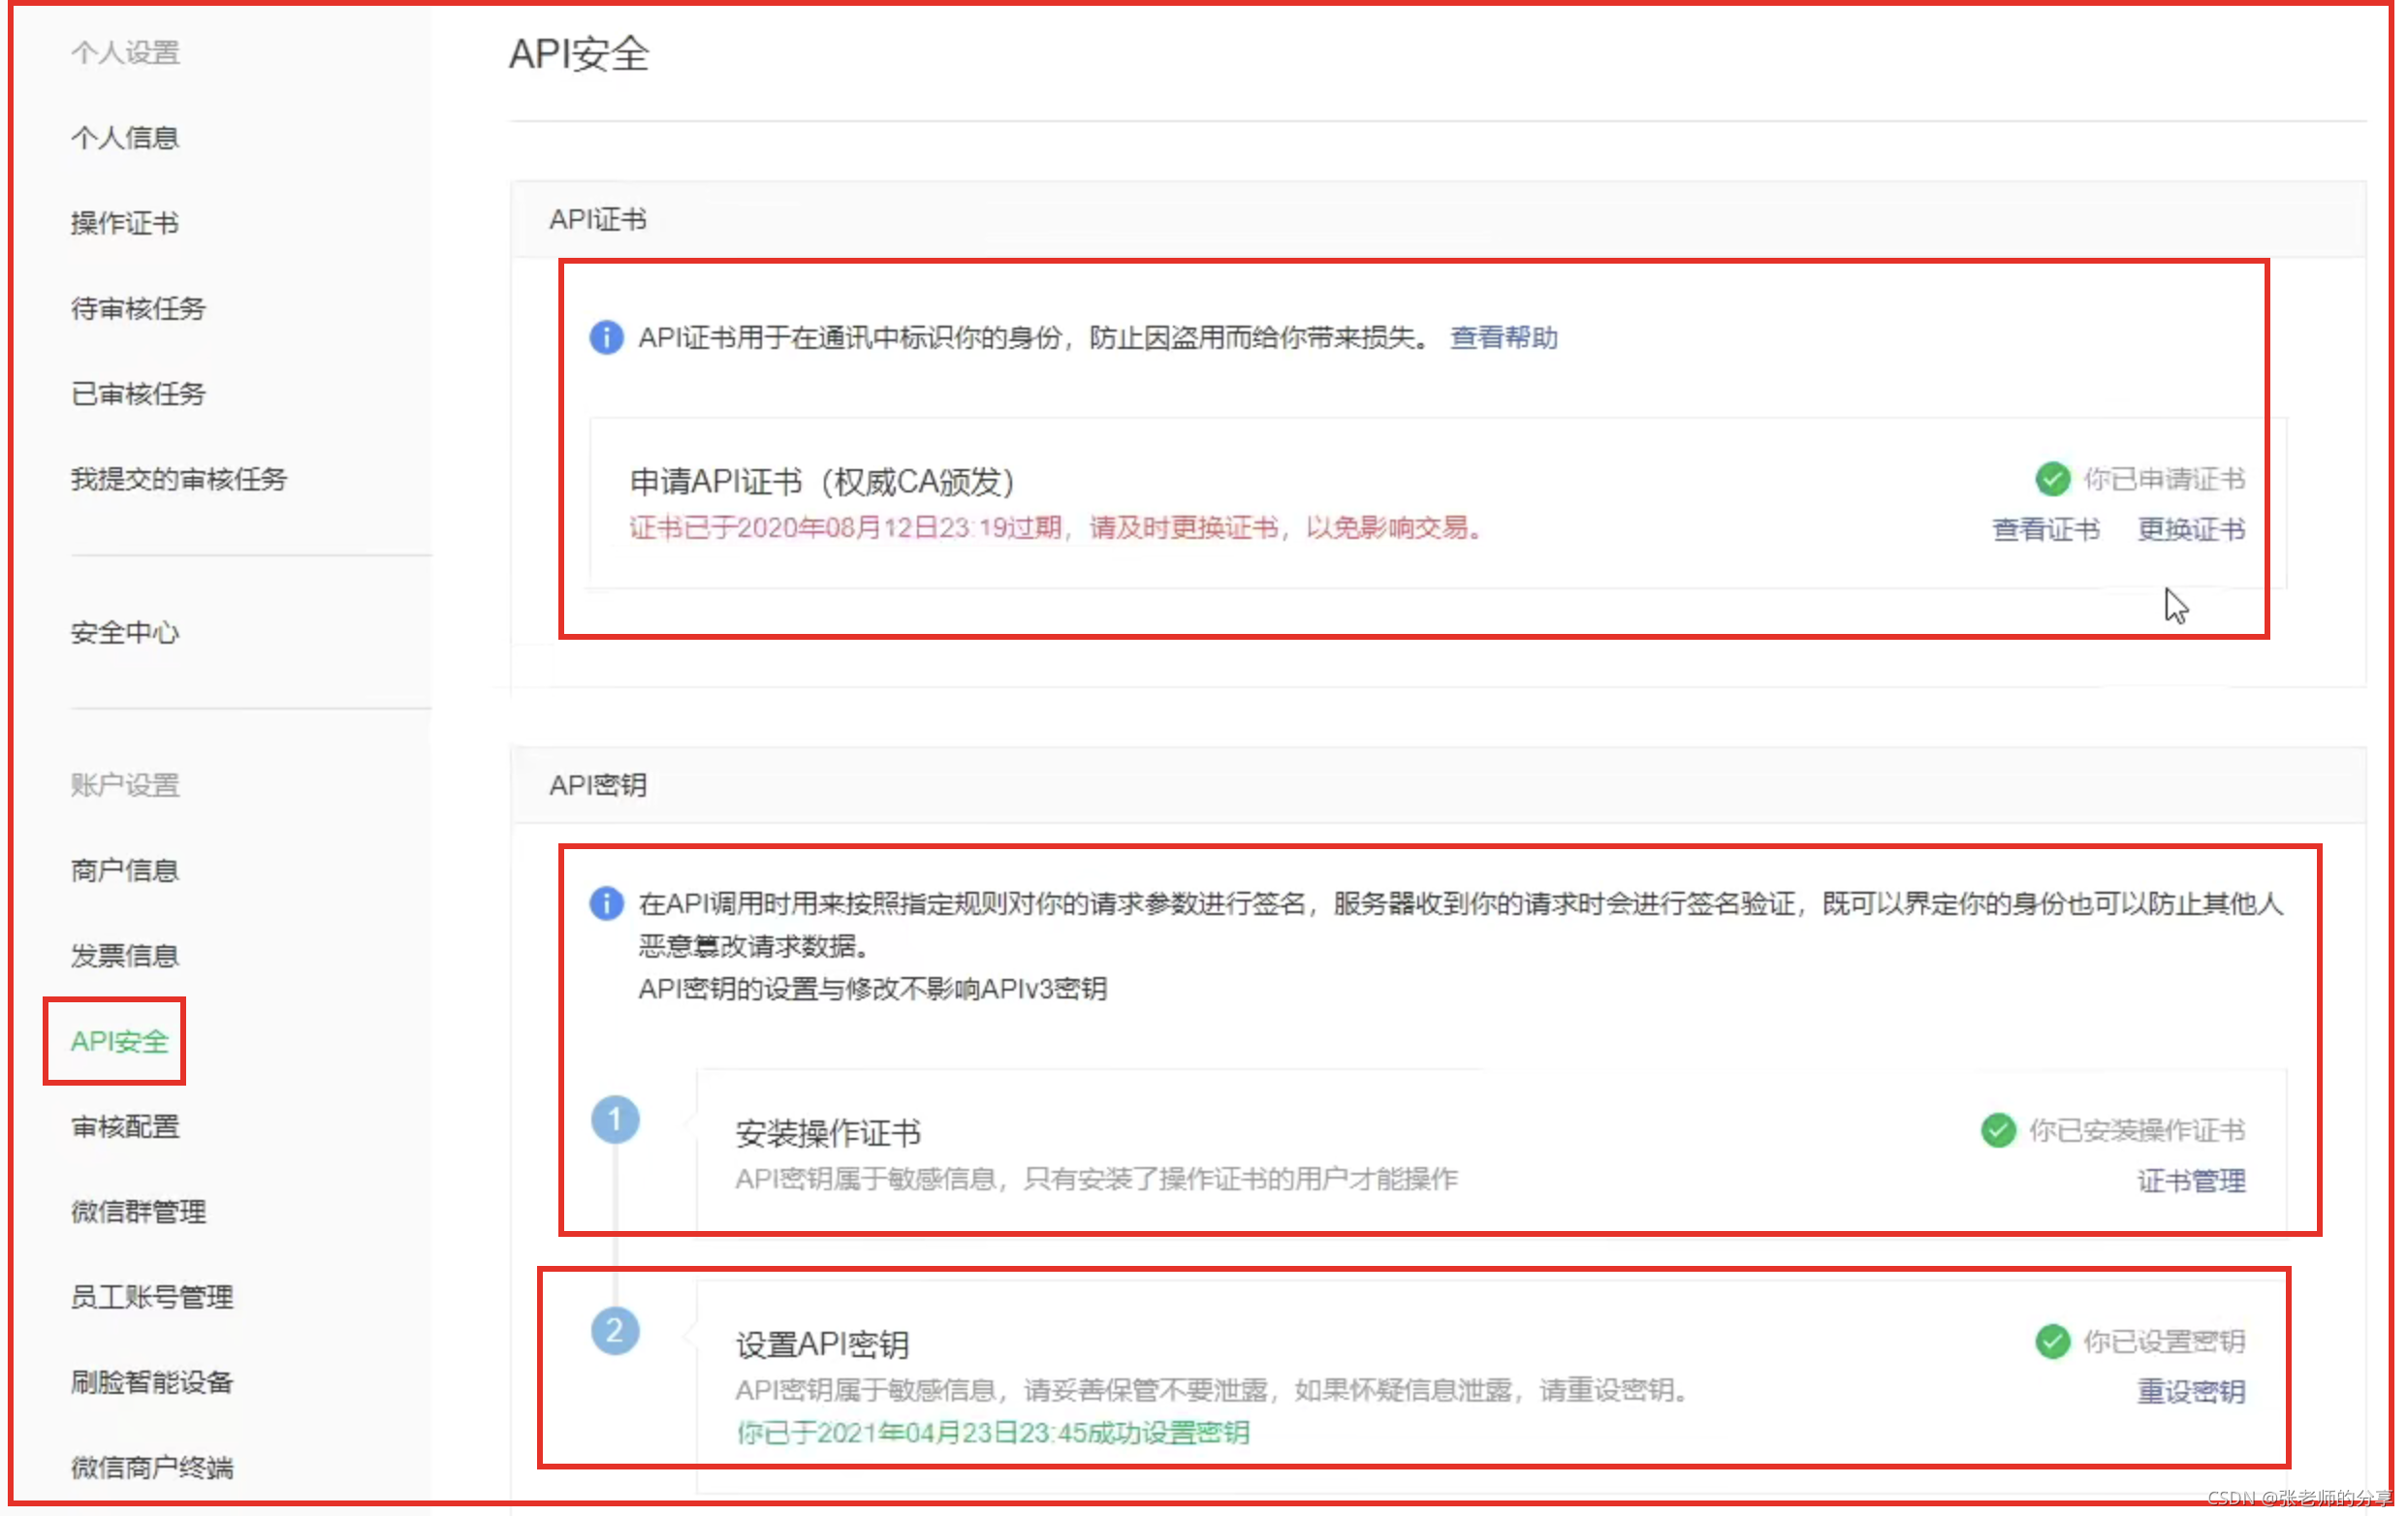Click green checkmark beside 你已申请证书
This screenshot has height=1516, width=2408.
click(2052, 479)
